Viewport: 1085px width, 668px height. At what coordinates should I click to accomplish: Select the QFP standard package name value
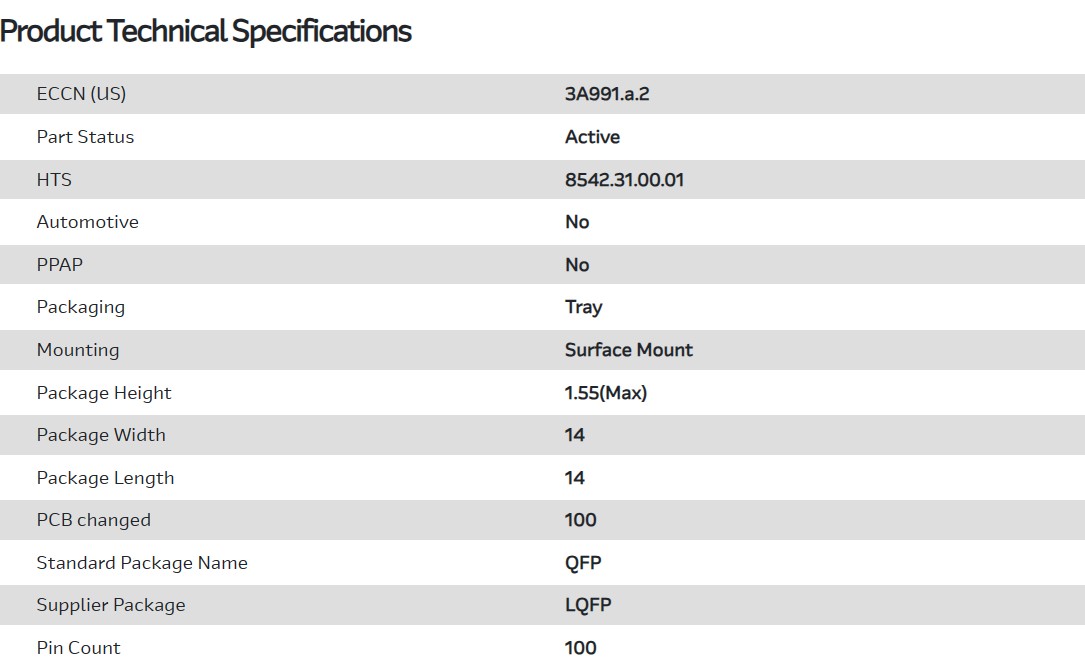[583, 563]
